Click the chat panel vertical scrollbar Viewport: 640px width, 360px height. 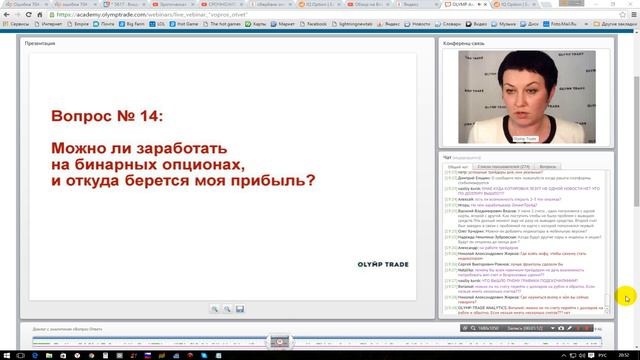click(607, 242)
